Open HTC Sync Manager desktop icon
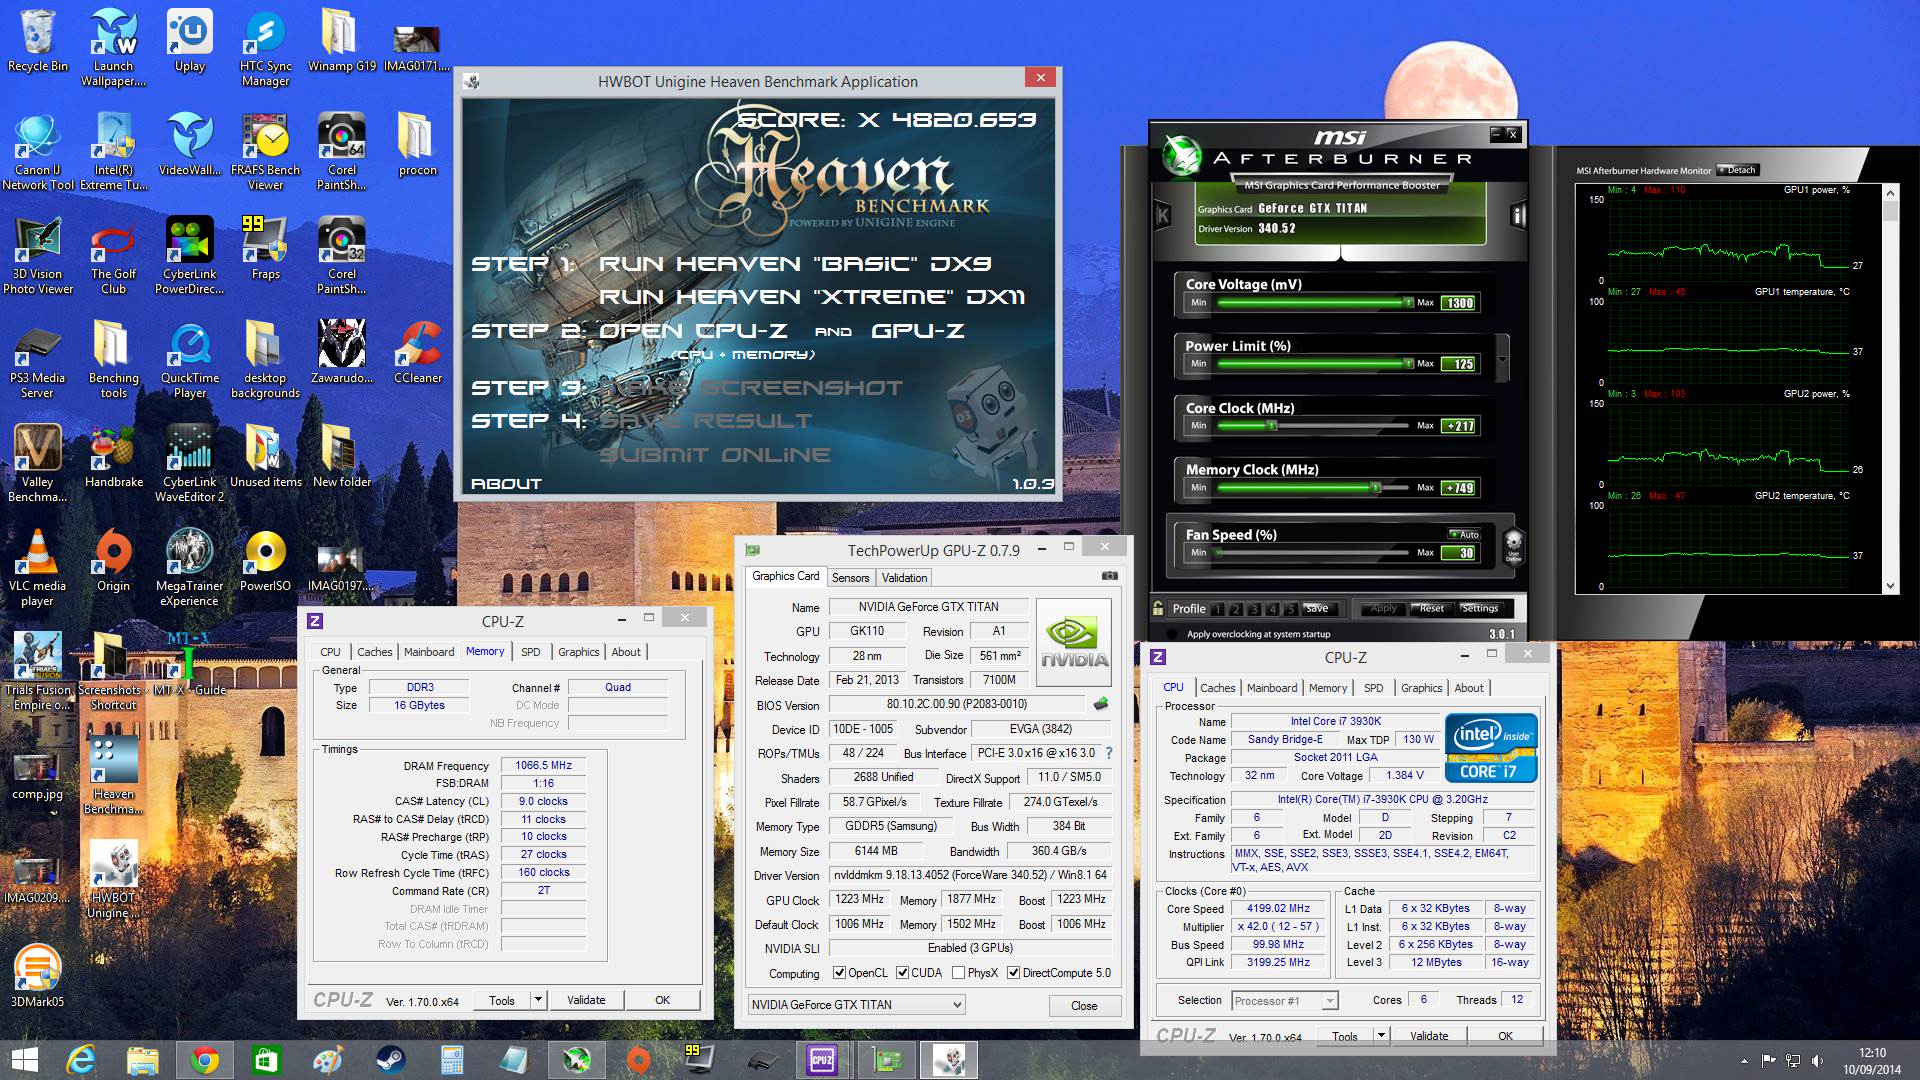 tap(265, 48)
